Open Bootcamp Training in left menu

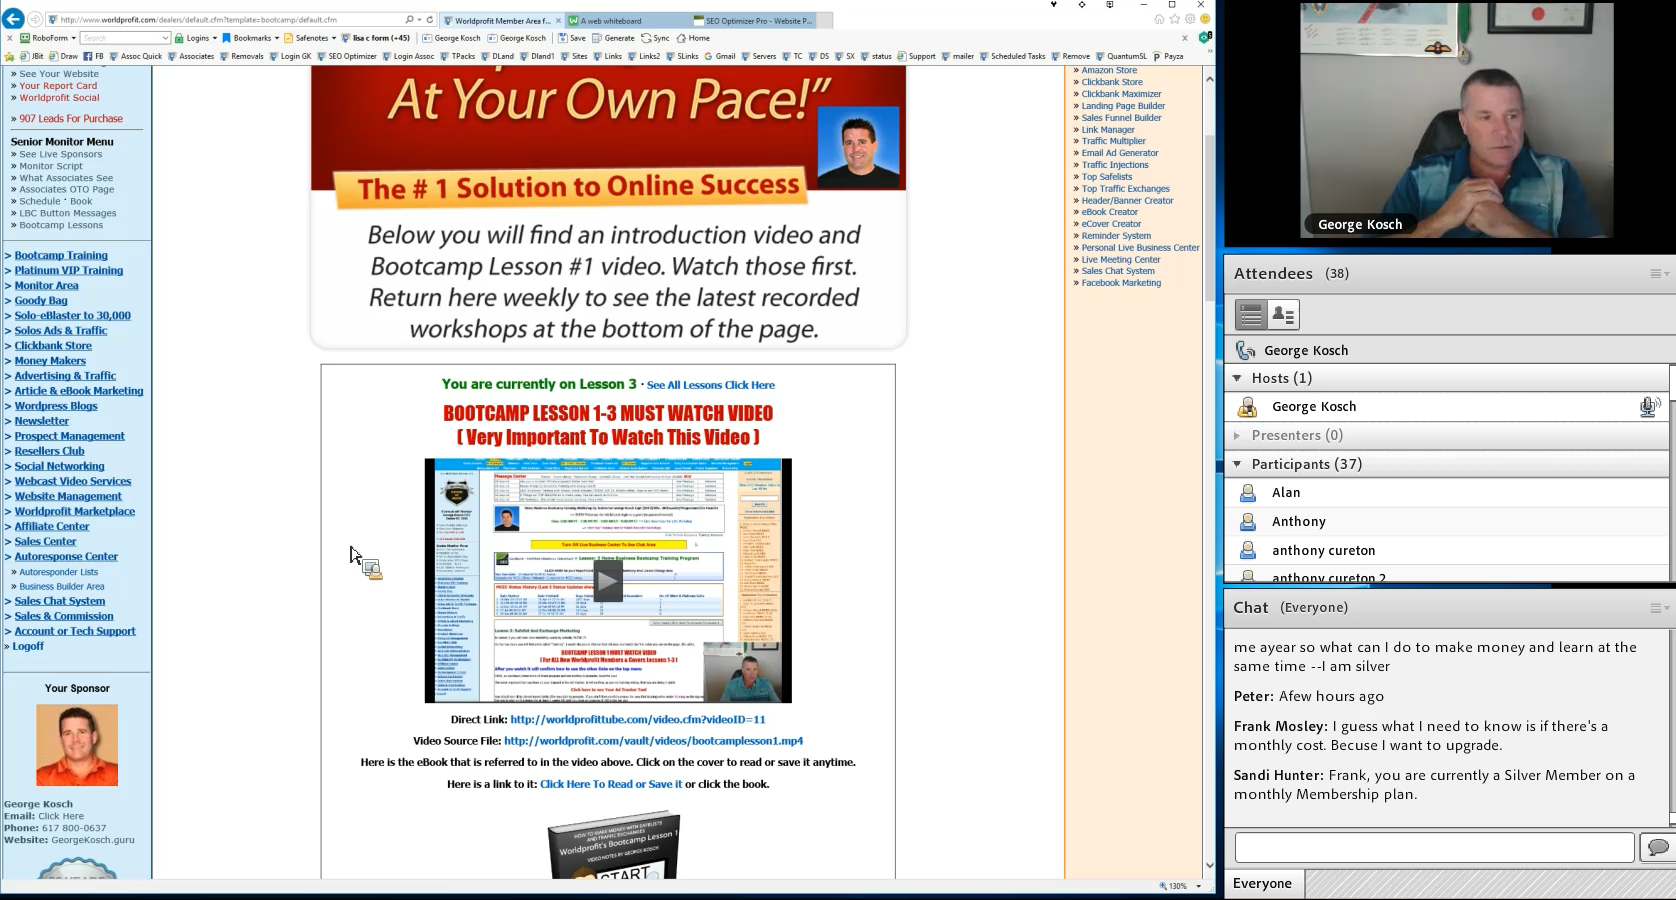[x=61, y=255]
